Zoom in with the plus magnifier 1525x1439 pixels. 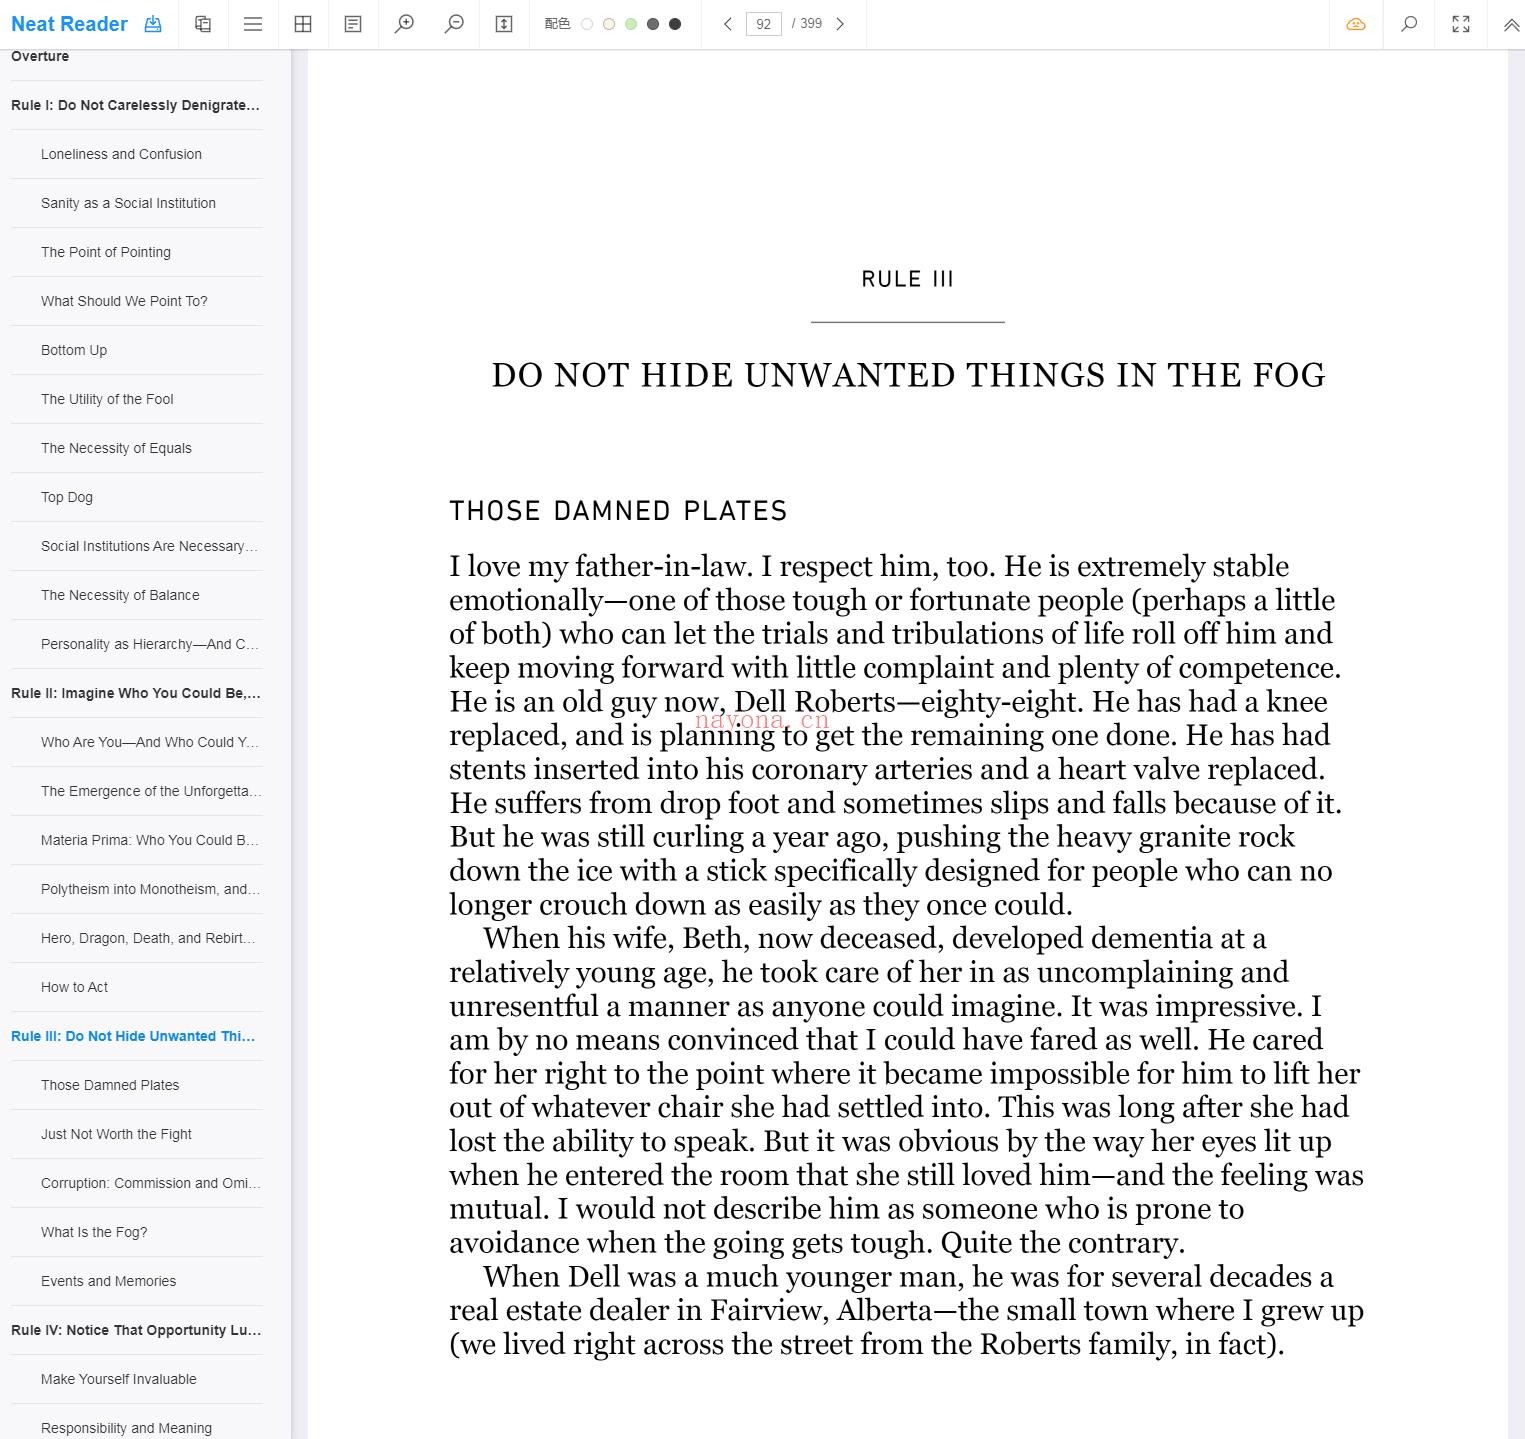[x=404, y=24]
